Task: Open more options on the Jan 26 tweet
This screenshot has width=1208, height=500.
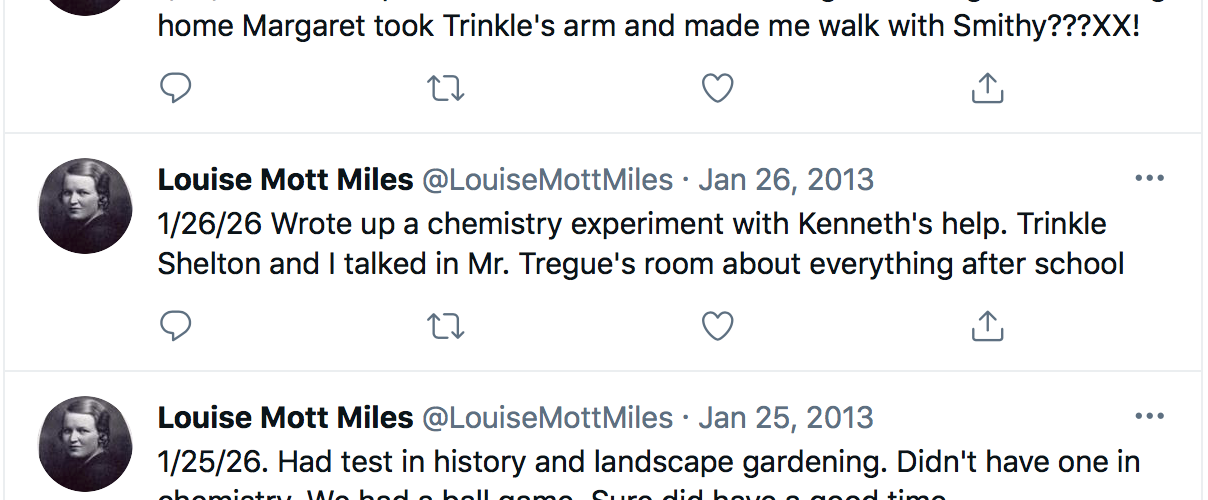Action: pyautogui.click(x=1150, y=179)
